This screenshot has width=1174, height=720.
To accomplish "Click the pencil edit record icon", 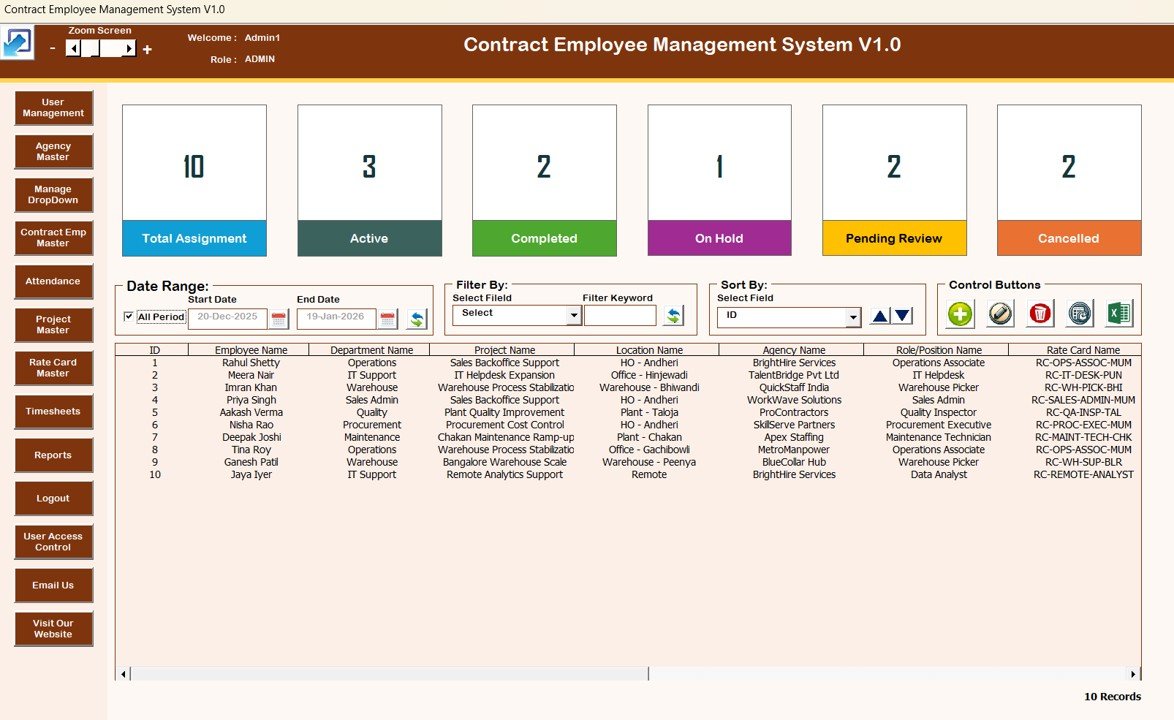I will [1000, 314].
